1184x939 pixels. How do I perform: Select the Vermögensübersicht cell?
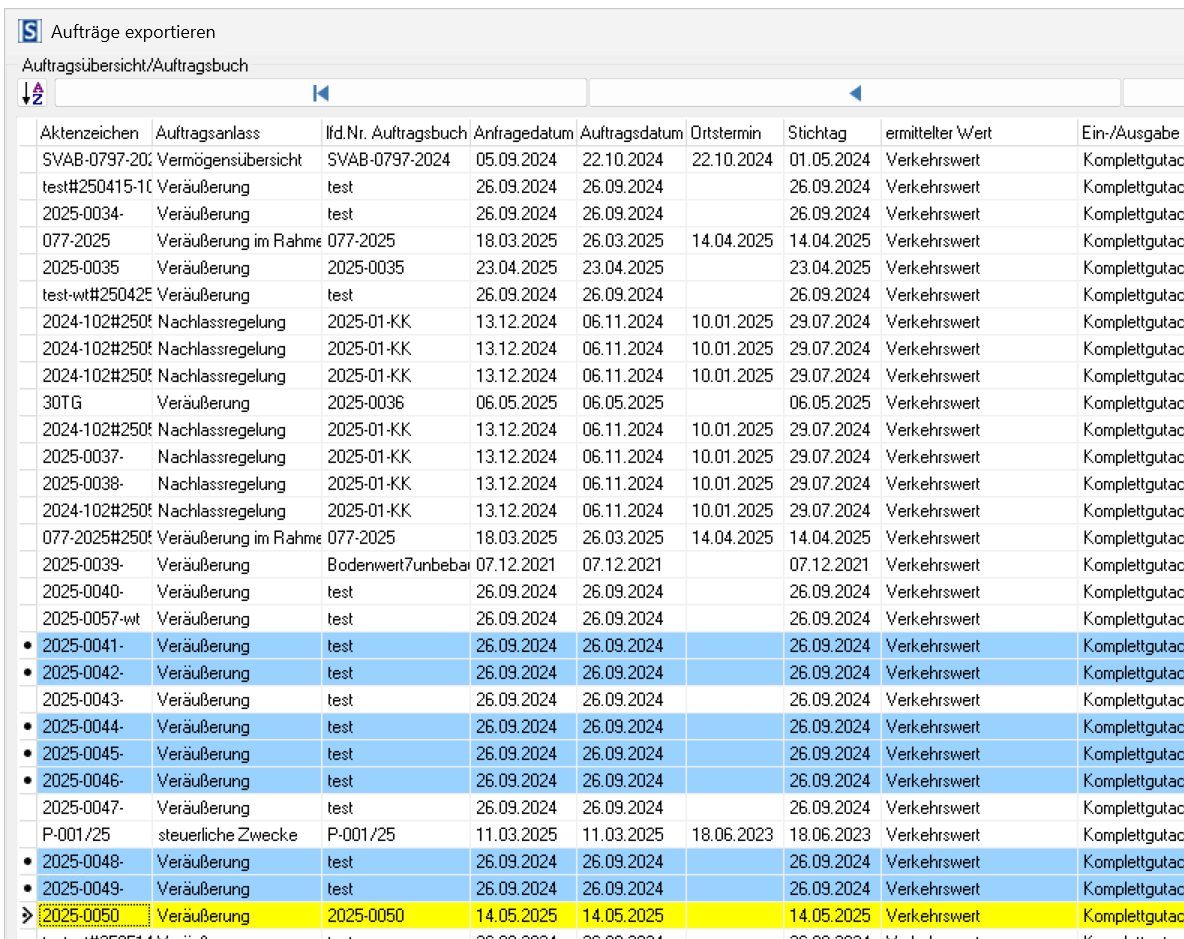click(237, 160)
